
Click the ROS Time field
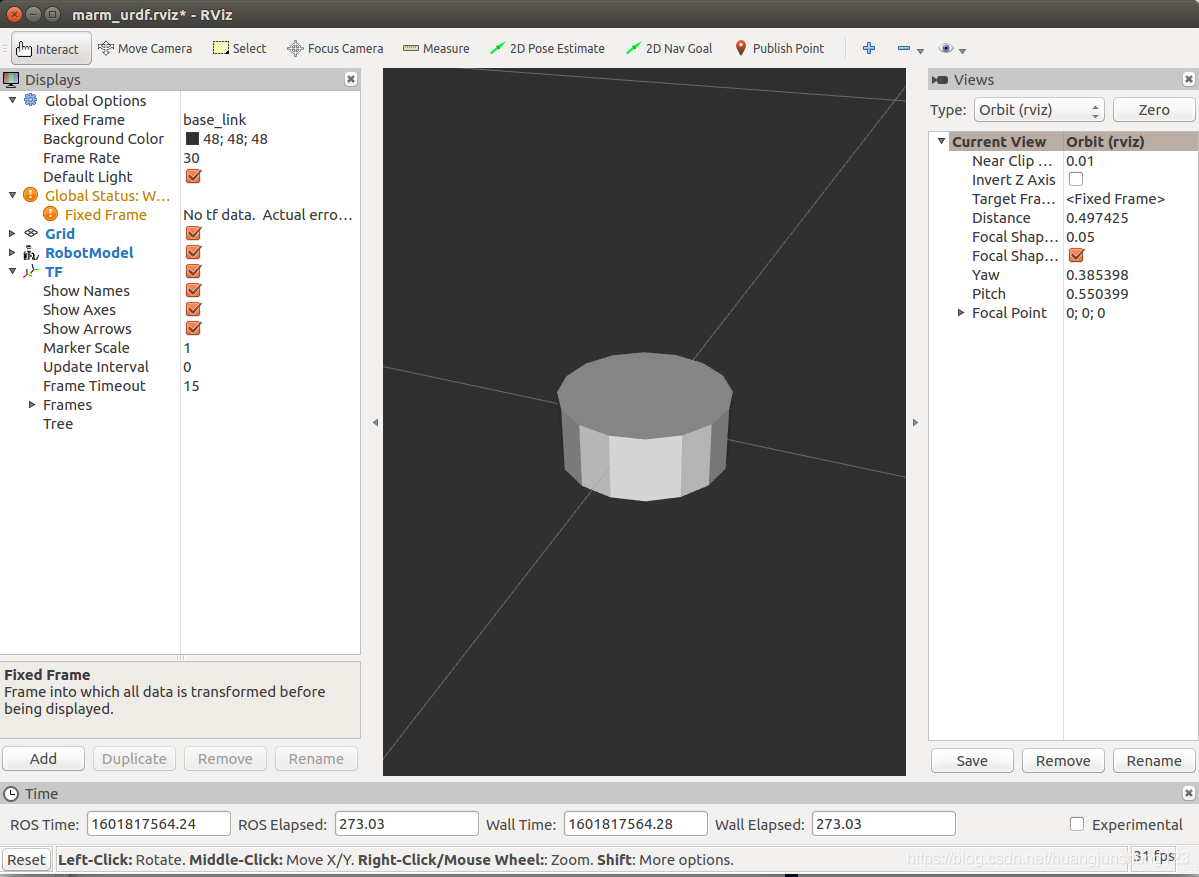click(158, 823)
